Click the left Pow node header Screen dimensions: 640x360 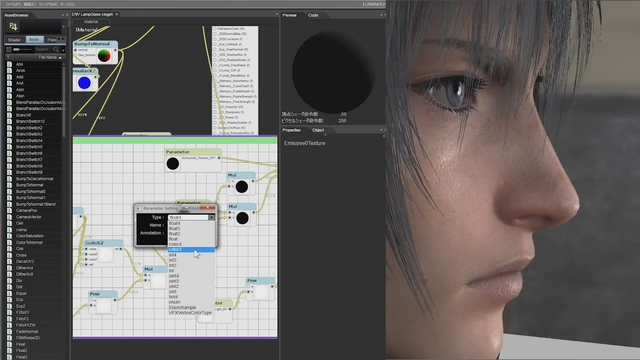point(103,294)
